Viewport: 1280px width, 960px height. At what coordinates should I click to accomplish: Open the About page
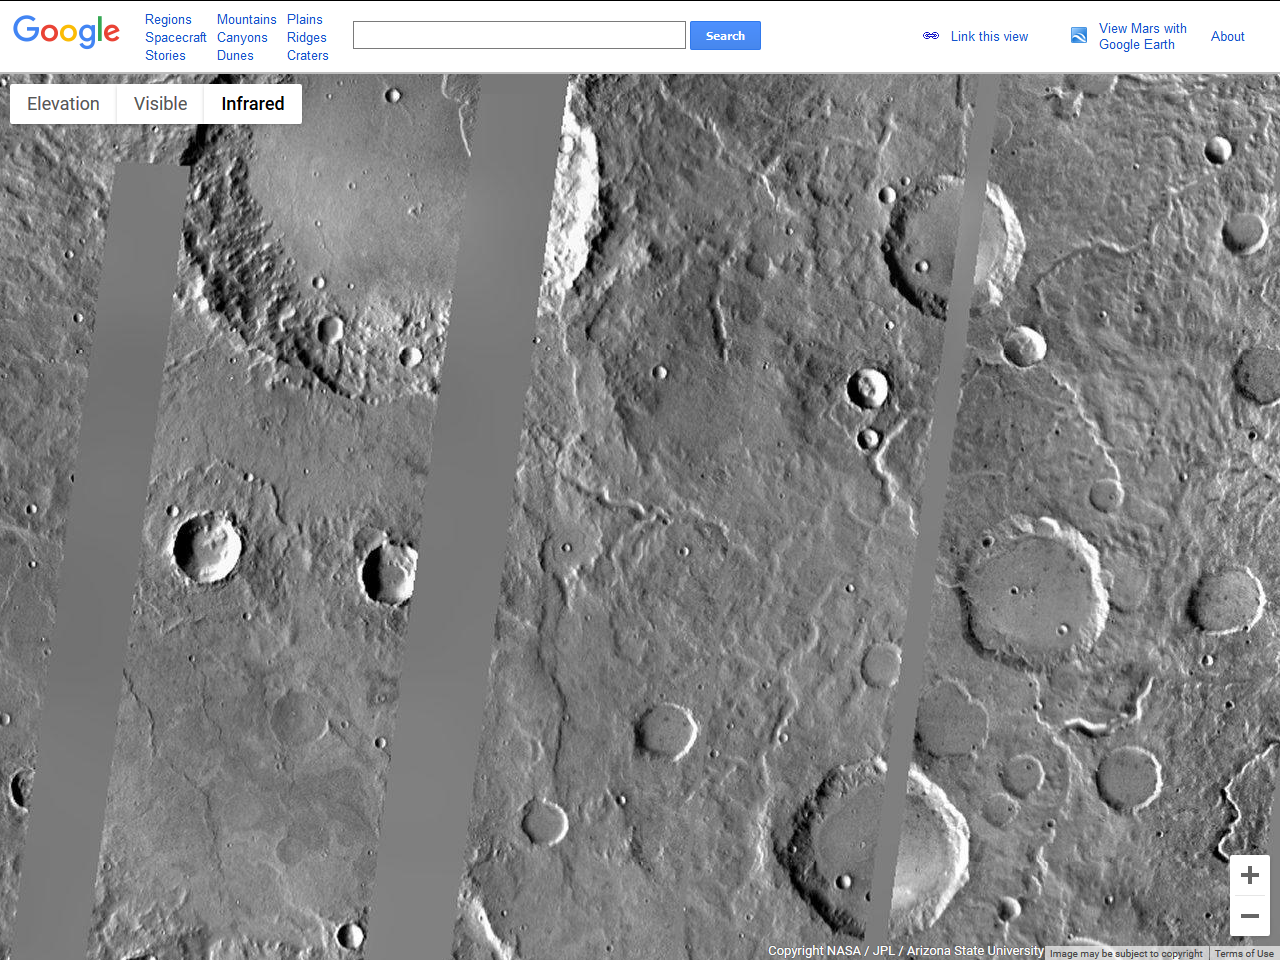1228,36
